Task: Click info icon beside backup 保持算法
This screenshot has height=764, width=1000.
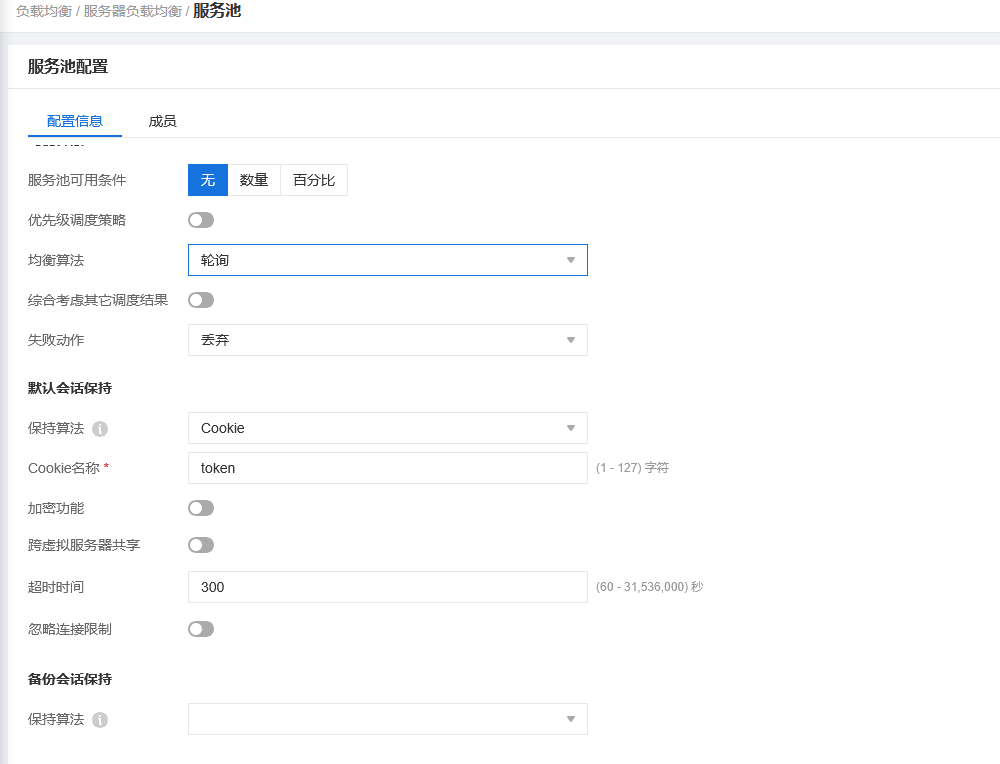Action: [100, 720]
